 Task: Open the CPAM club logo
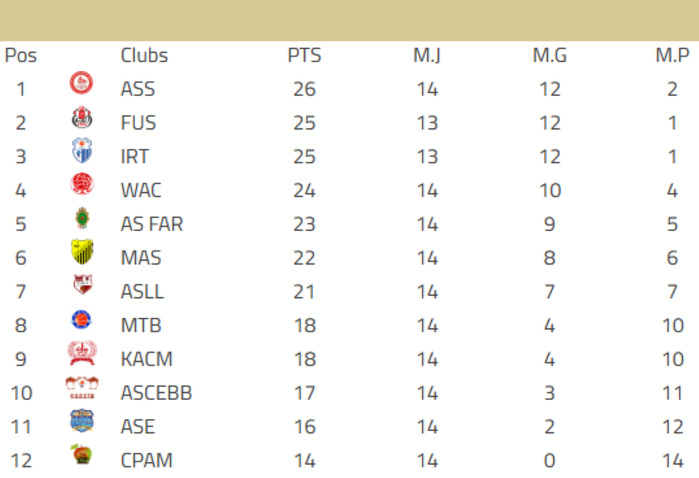pyautogui.click(x=81, y=456)
